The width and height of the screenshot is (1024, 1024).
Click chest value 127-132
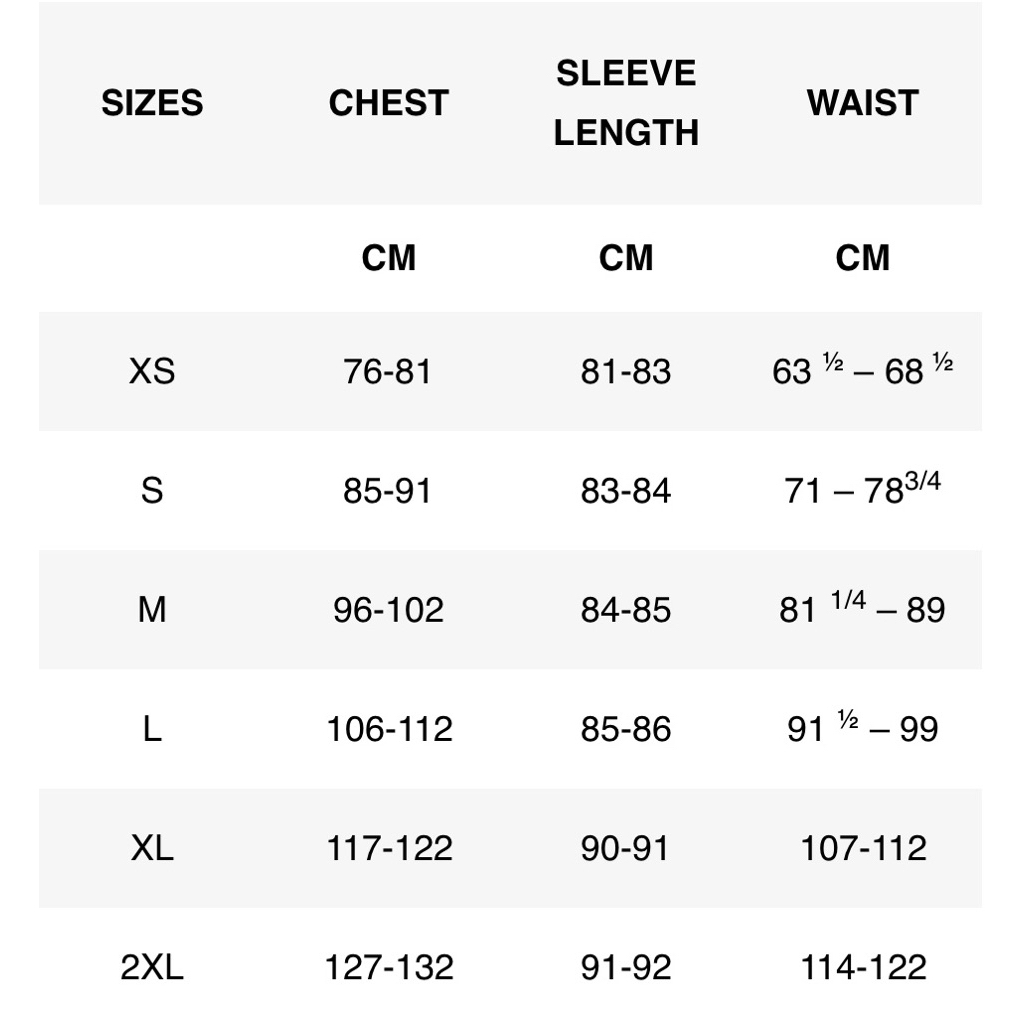(389, 967)
